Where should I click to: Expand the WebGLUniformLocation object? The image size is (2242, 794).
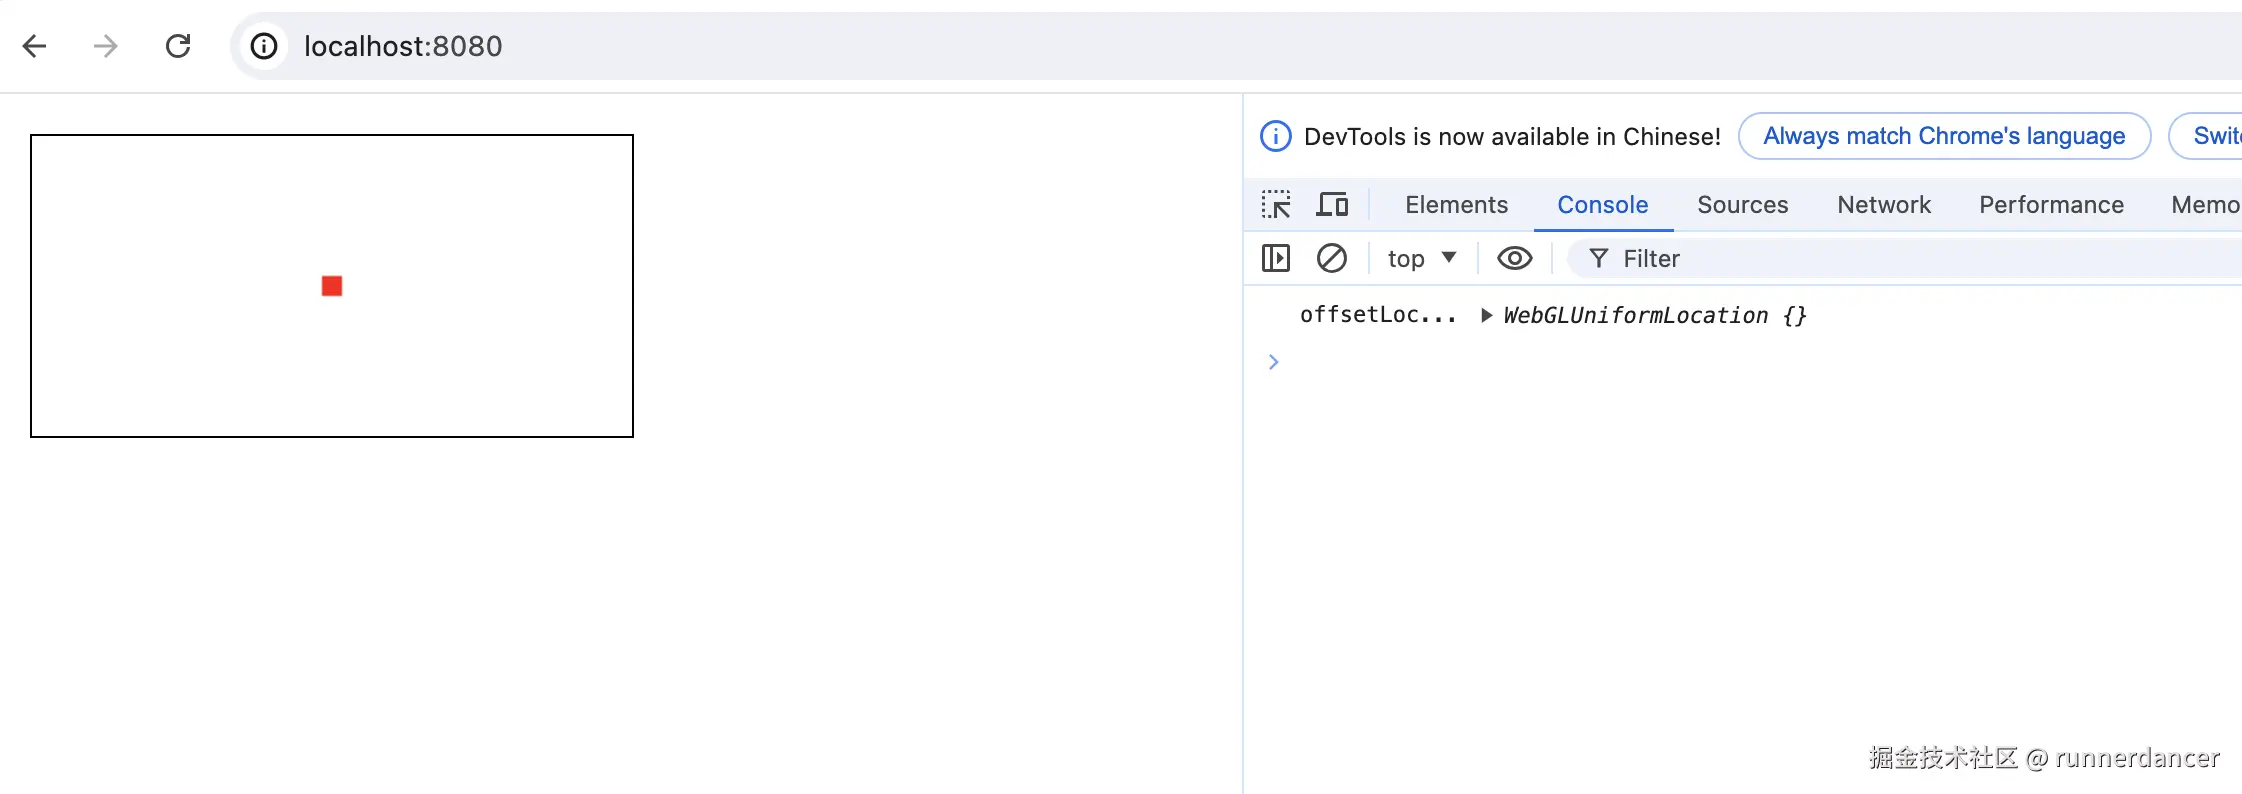tap(1487, 316)
